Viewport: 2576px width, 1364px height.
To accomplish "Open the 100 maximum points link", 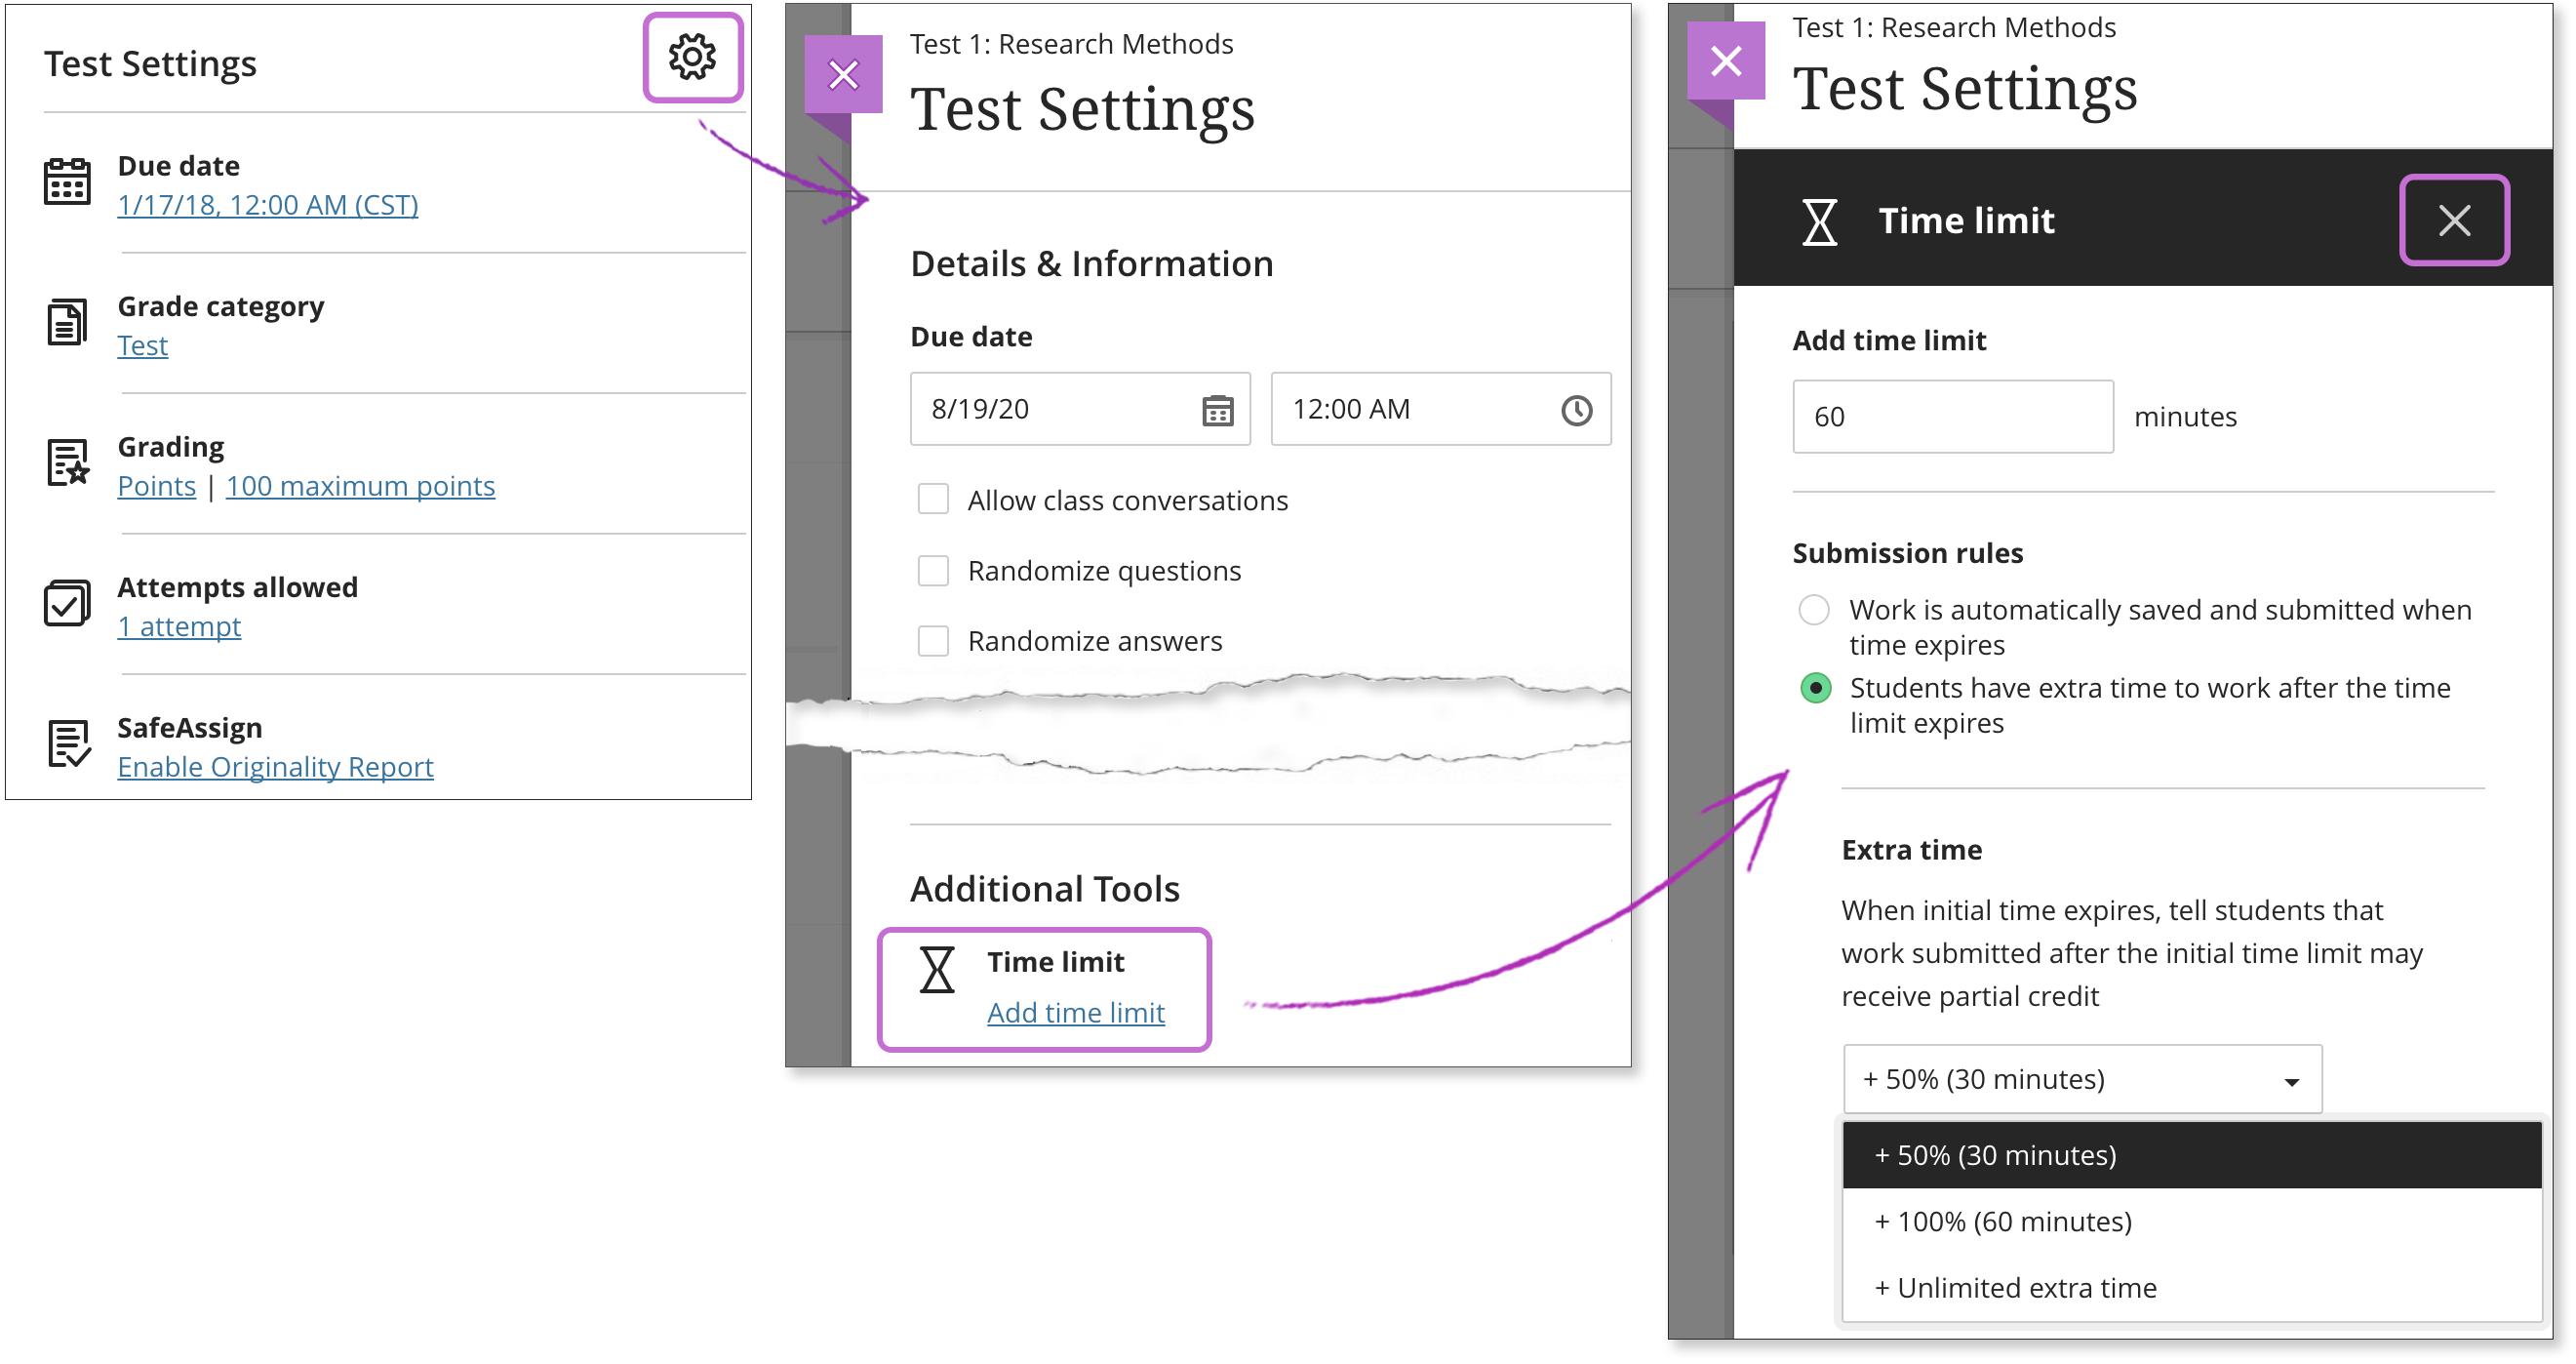I will click(x=360, y=486).
